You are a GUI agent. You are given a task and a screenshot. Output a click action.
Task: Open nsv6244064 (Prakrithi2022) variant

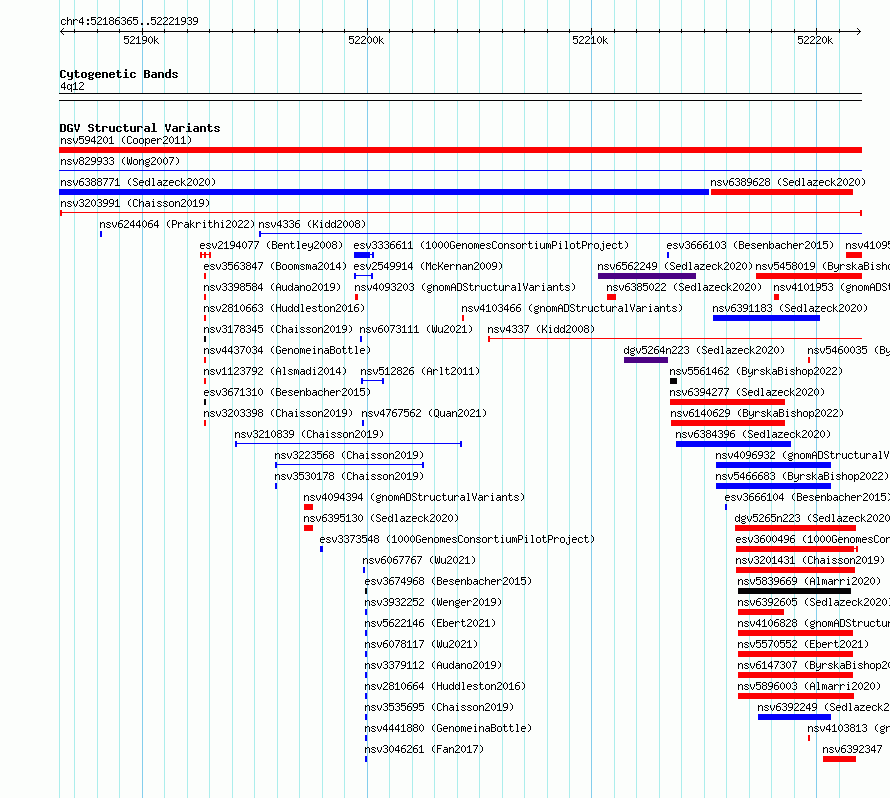point(177,224)
